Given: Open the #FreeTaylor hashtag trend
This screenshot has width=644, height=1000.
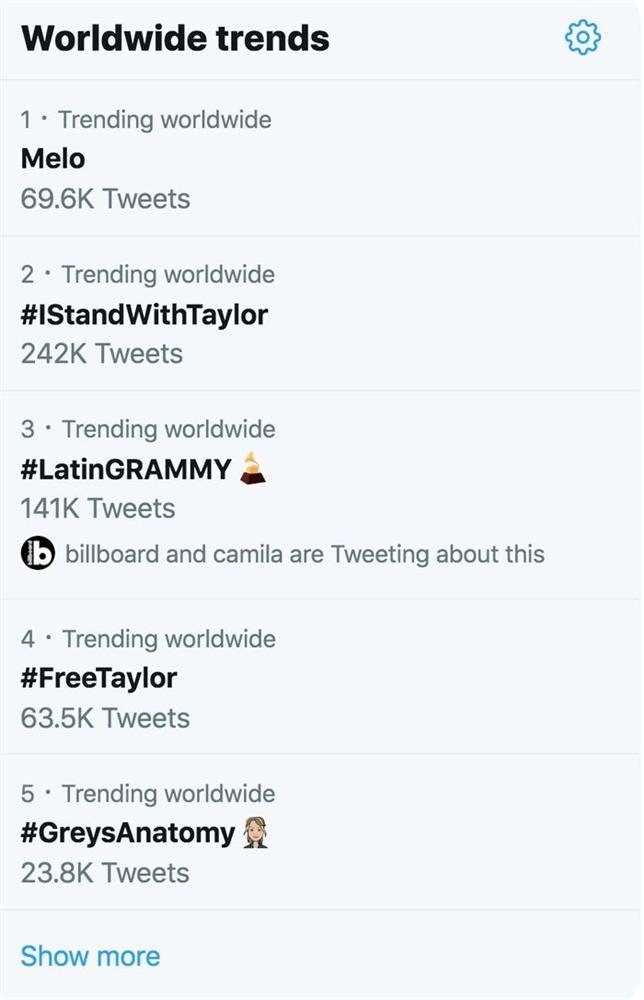Looking at the screenshot, I should coord(99,678).
